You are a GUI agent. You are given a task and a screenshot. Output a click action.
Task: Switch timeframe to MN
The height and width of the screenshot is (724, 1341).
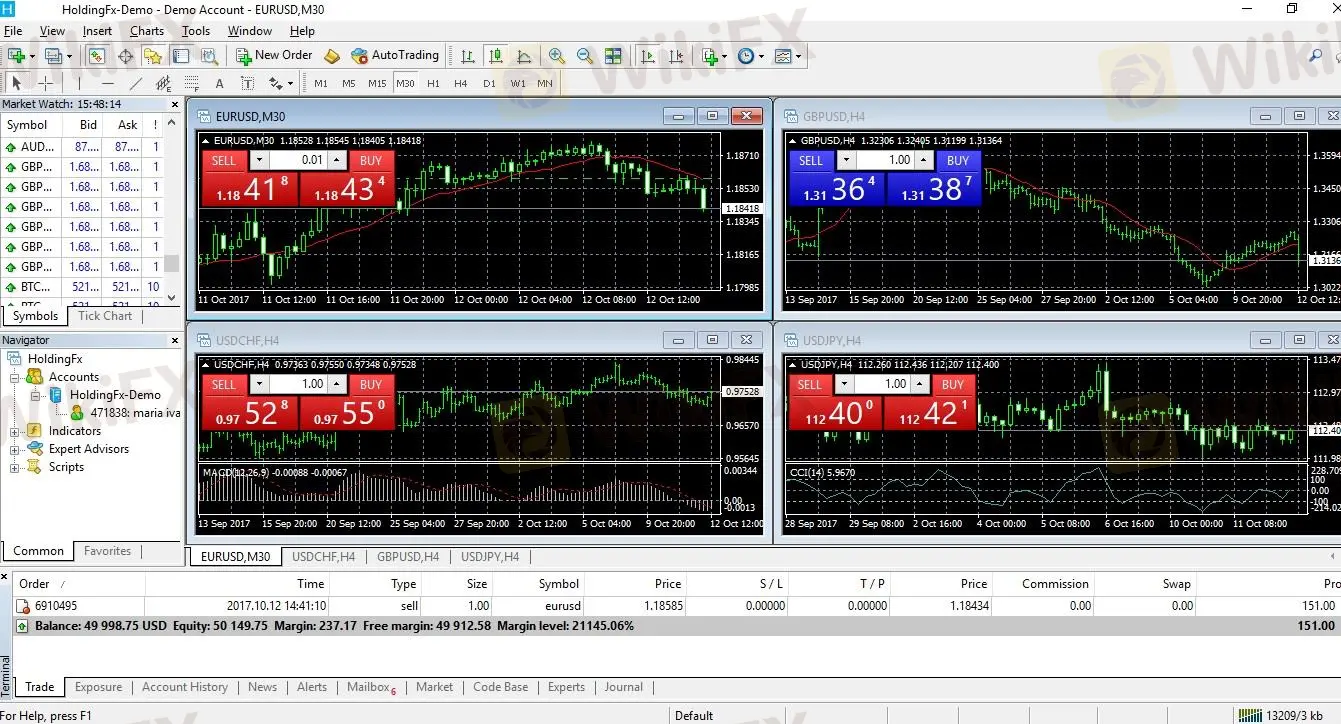pos(545,83)
